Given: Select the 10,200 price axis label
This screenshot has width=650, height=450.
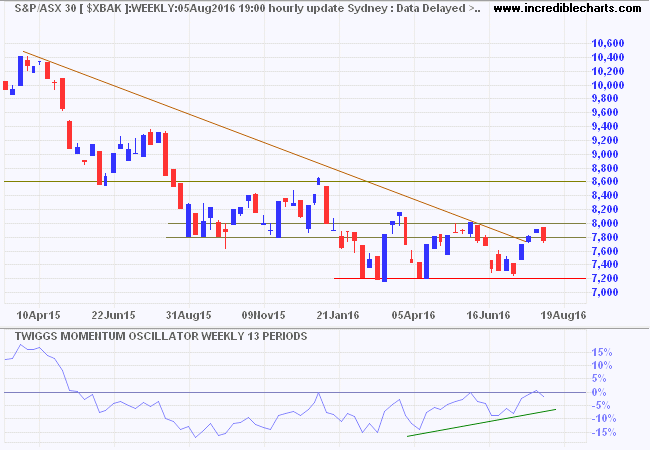Looking at the screenshot, I should point(607,71).
